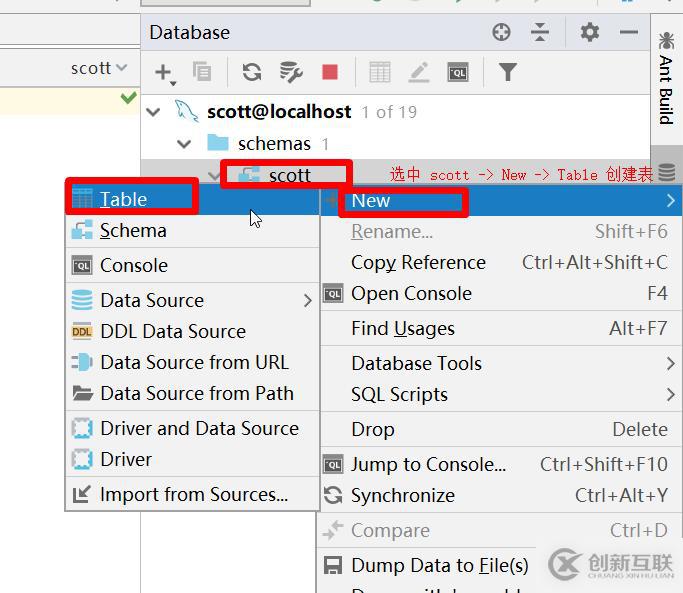Open Database panel settings gear
The width and height of the screenshot is (683, 593).
click(590, 32)
